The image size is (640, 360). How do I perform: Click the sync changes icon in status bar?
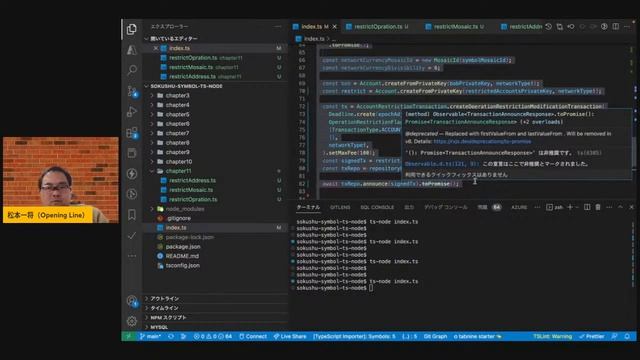pos(171,336)
